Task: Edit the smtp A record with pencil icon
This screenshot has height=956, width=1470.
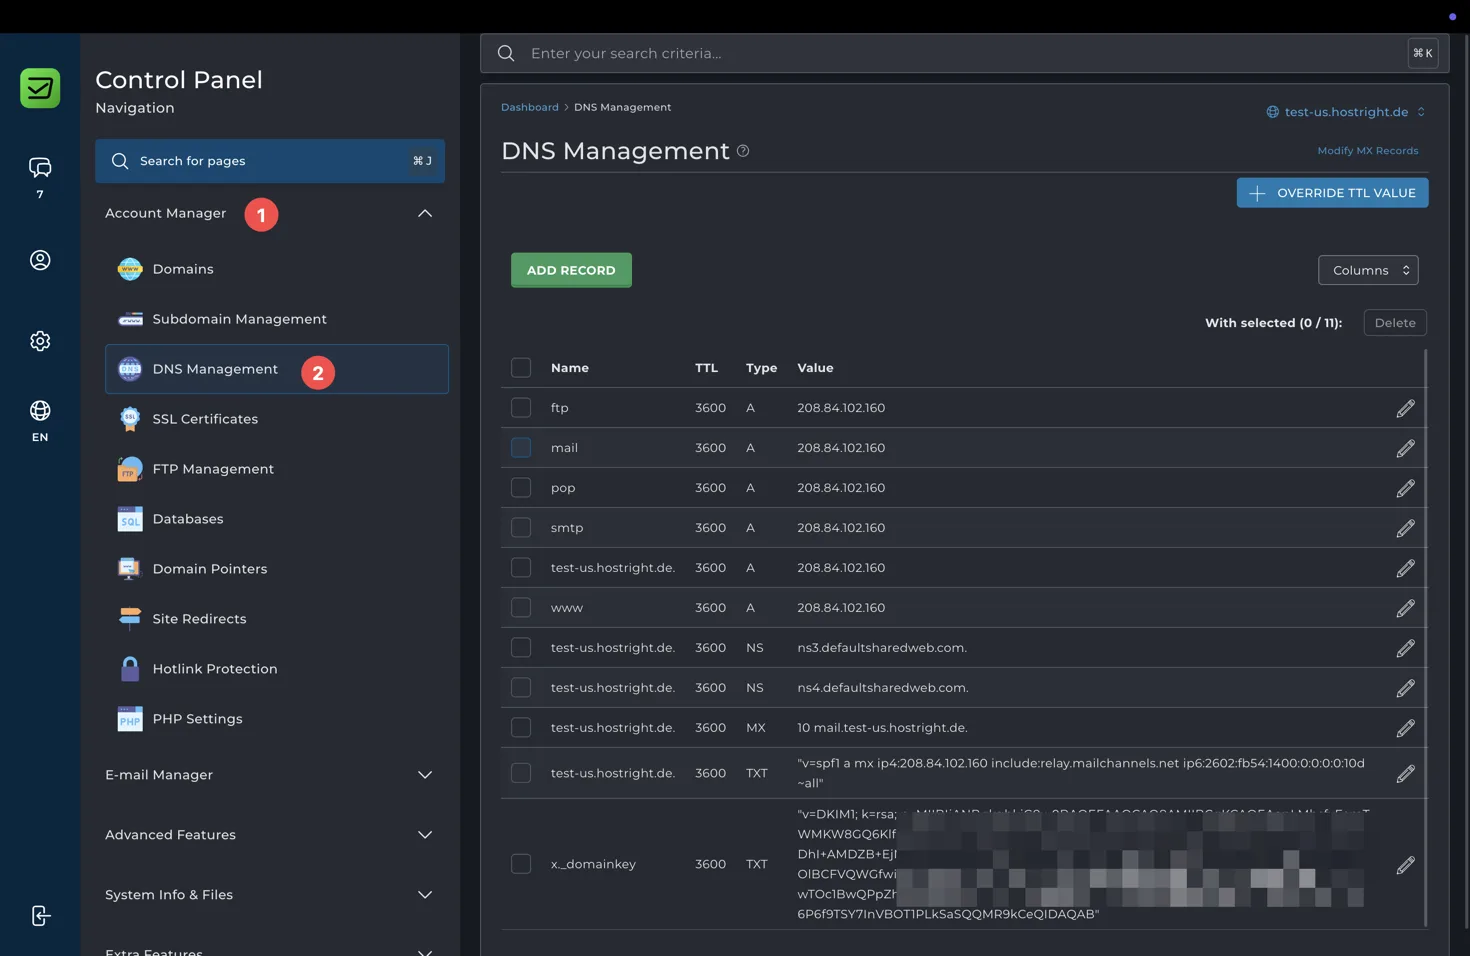Action: [1405, 528]
